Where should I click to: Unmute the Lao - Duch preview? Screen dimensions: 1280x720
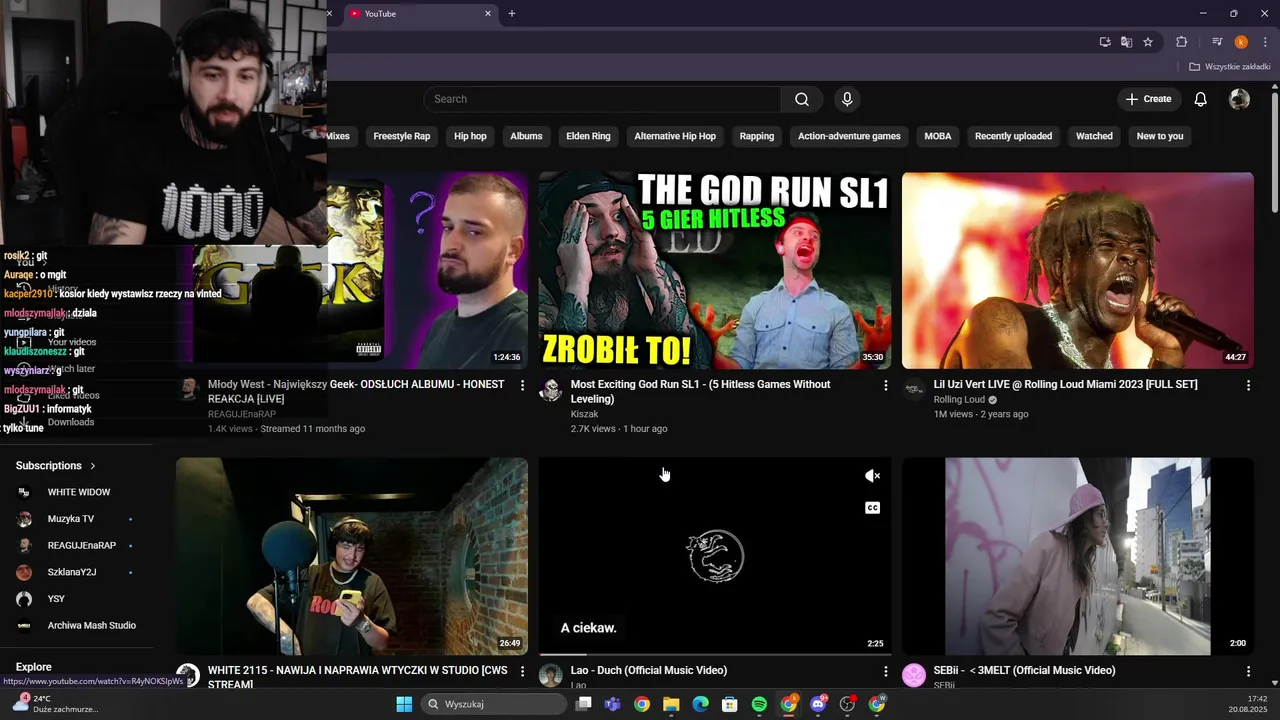pos(873,476)
